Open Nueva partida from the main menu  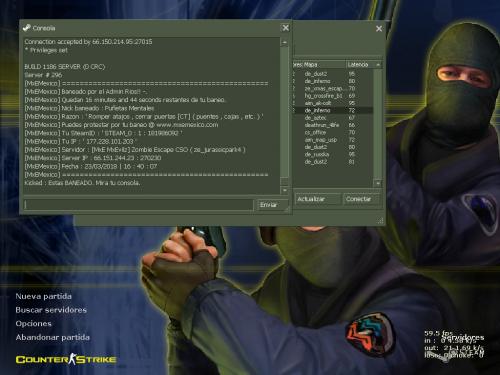pos(43,296)
